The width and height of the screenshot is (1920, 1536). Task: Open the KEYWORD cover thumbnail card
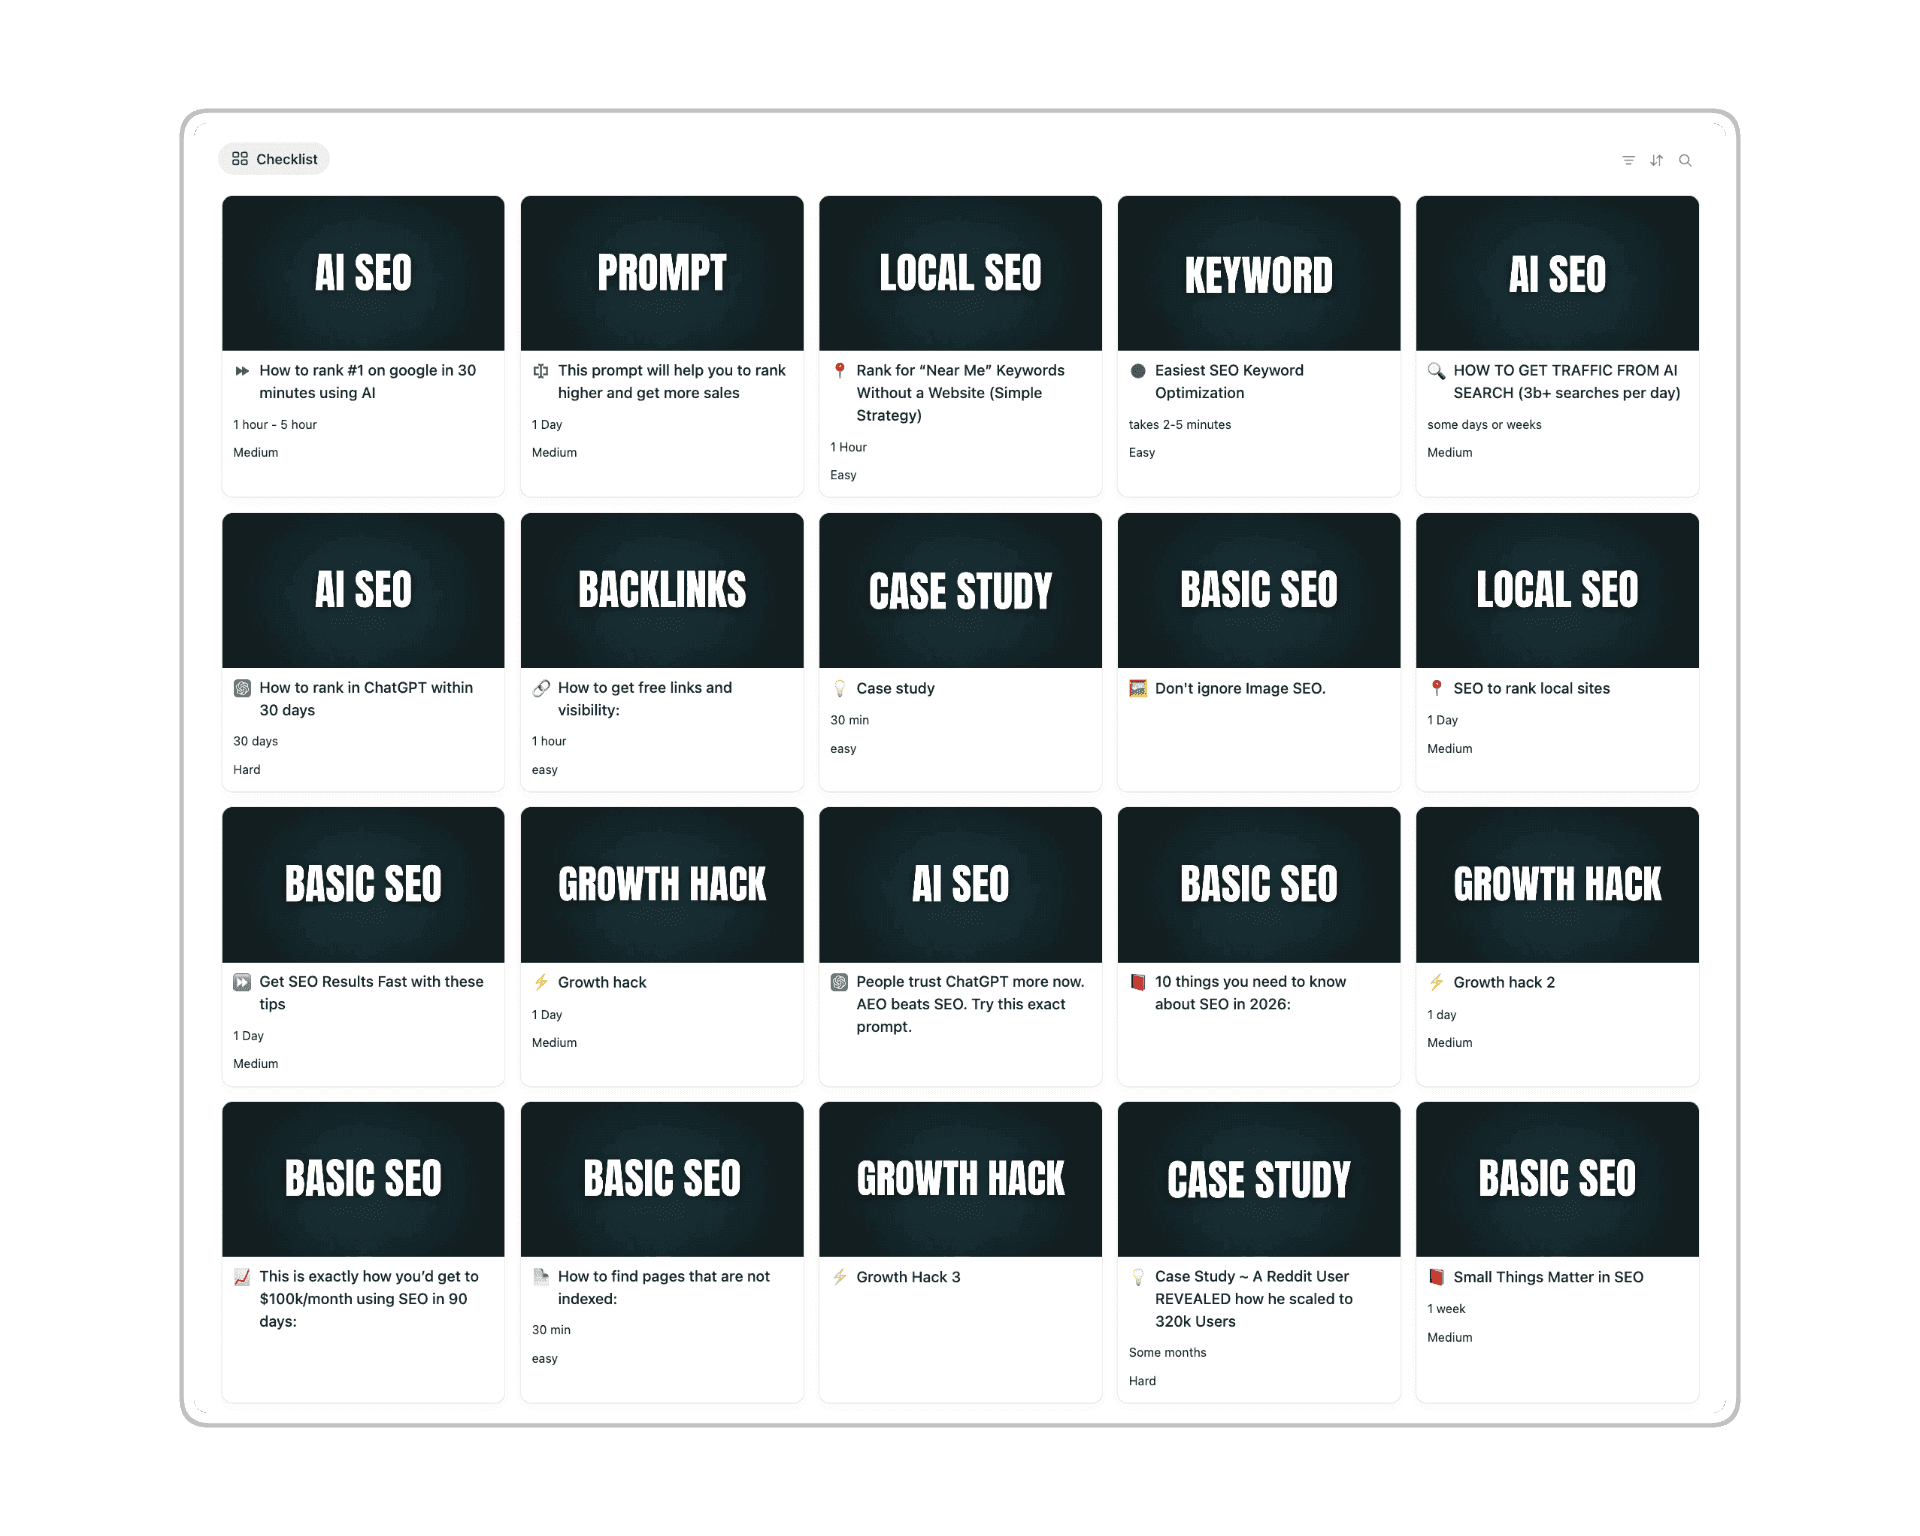coord(1258,273)
